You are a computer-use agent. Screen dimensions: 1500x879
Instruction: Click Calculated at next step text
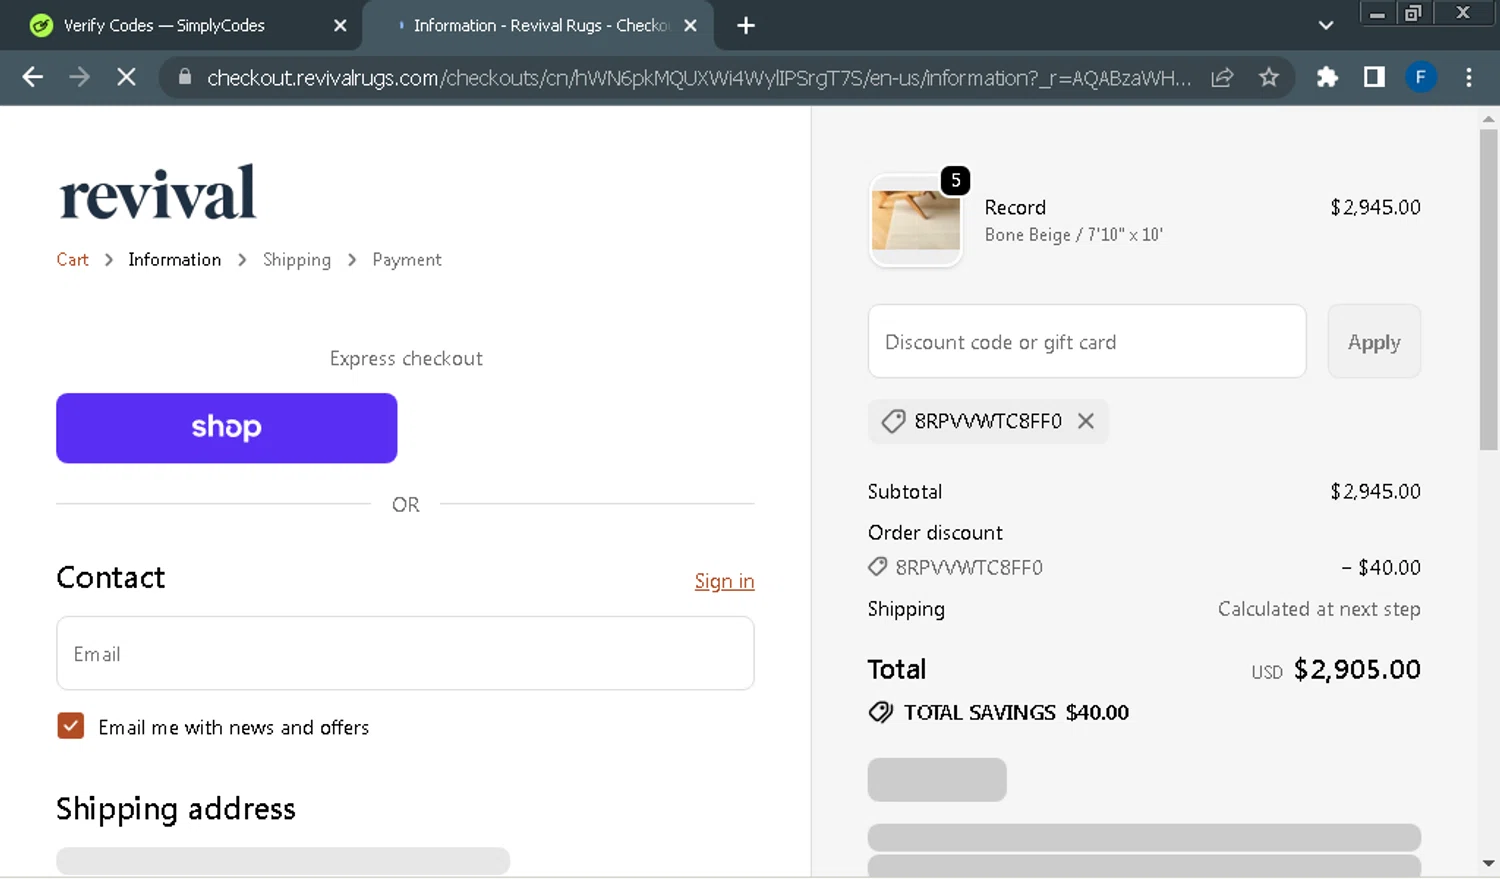tap(1319, 609)
